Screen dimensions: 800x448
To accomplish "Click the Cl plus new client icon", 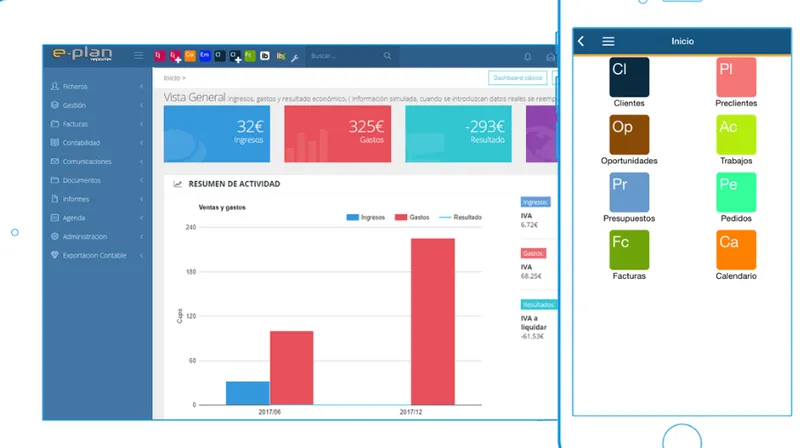I will coord(235,56).
